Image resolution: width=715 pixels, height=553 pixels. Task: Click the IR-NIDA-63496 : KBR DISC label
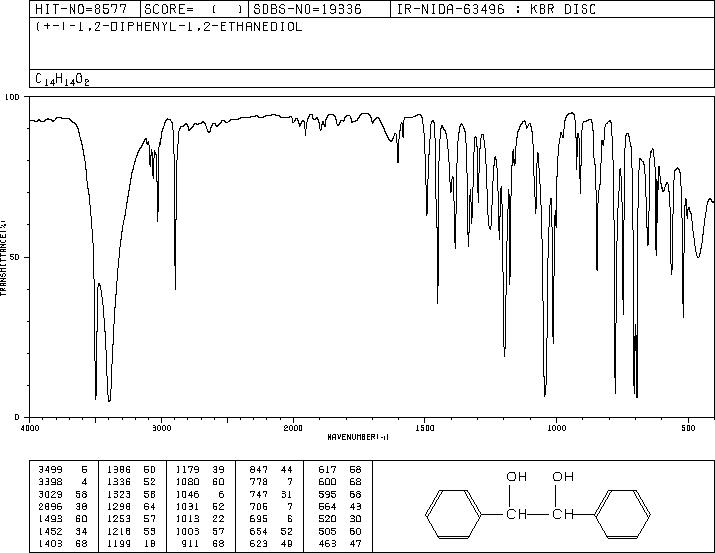tap(496, 9)
